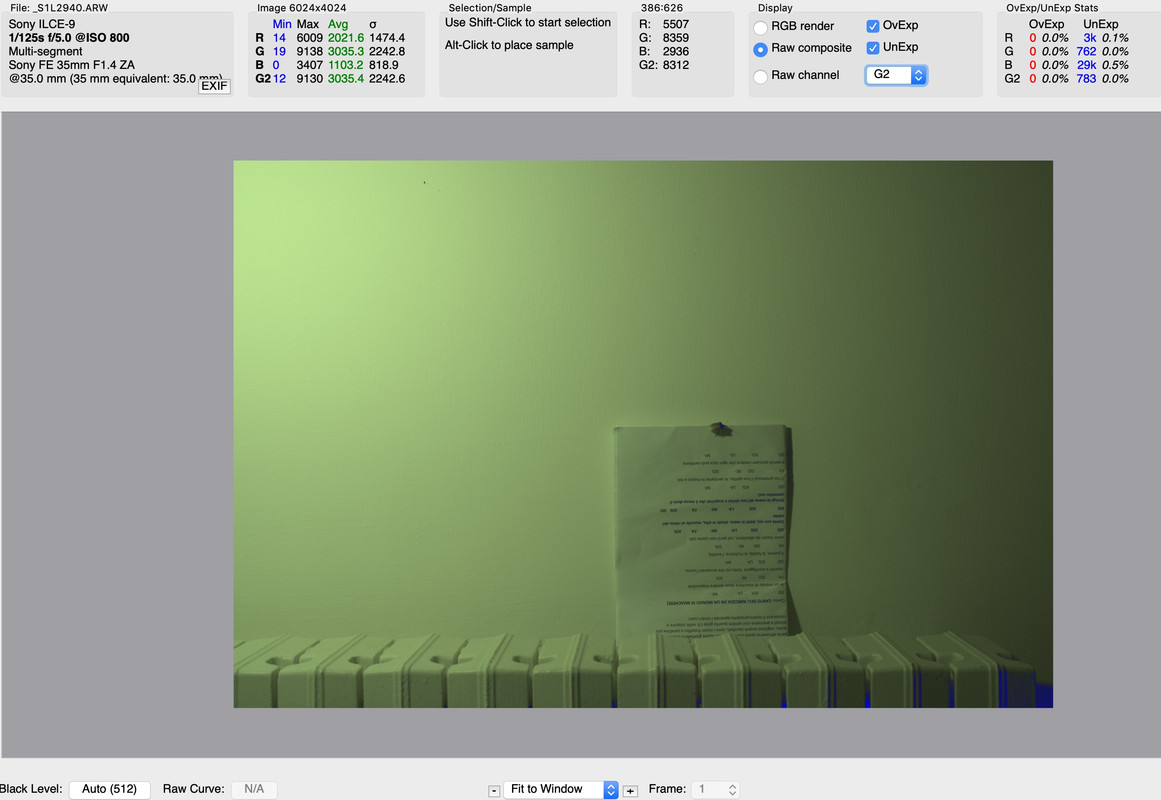The width and height of the screenshot is (1161, 800).
Task: Click the Image 6024x4024 label
Action: (301, 7)
